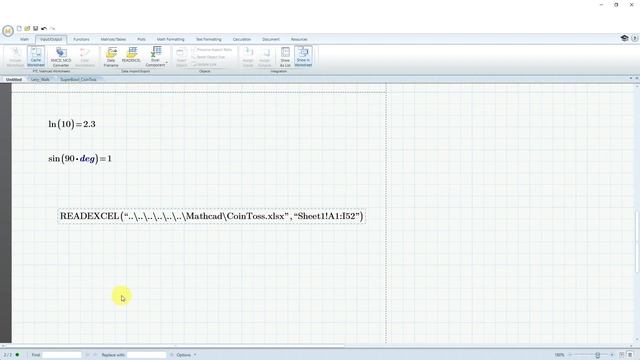Select the sin(90·deg)=1 math region
Image resolution: width=640 pixels, height=360 pixels.
(80, 158)
